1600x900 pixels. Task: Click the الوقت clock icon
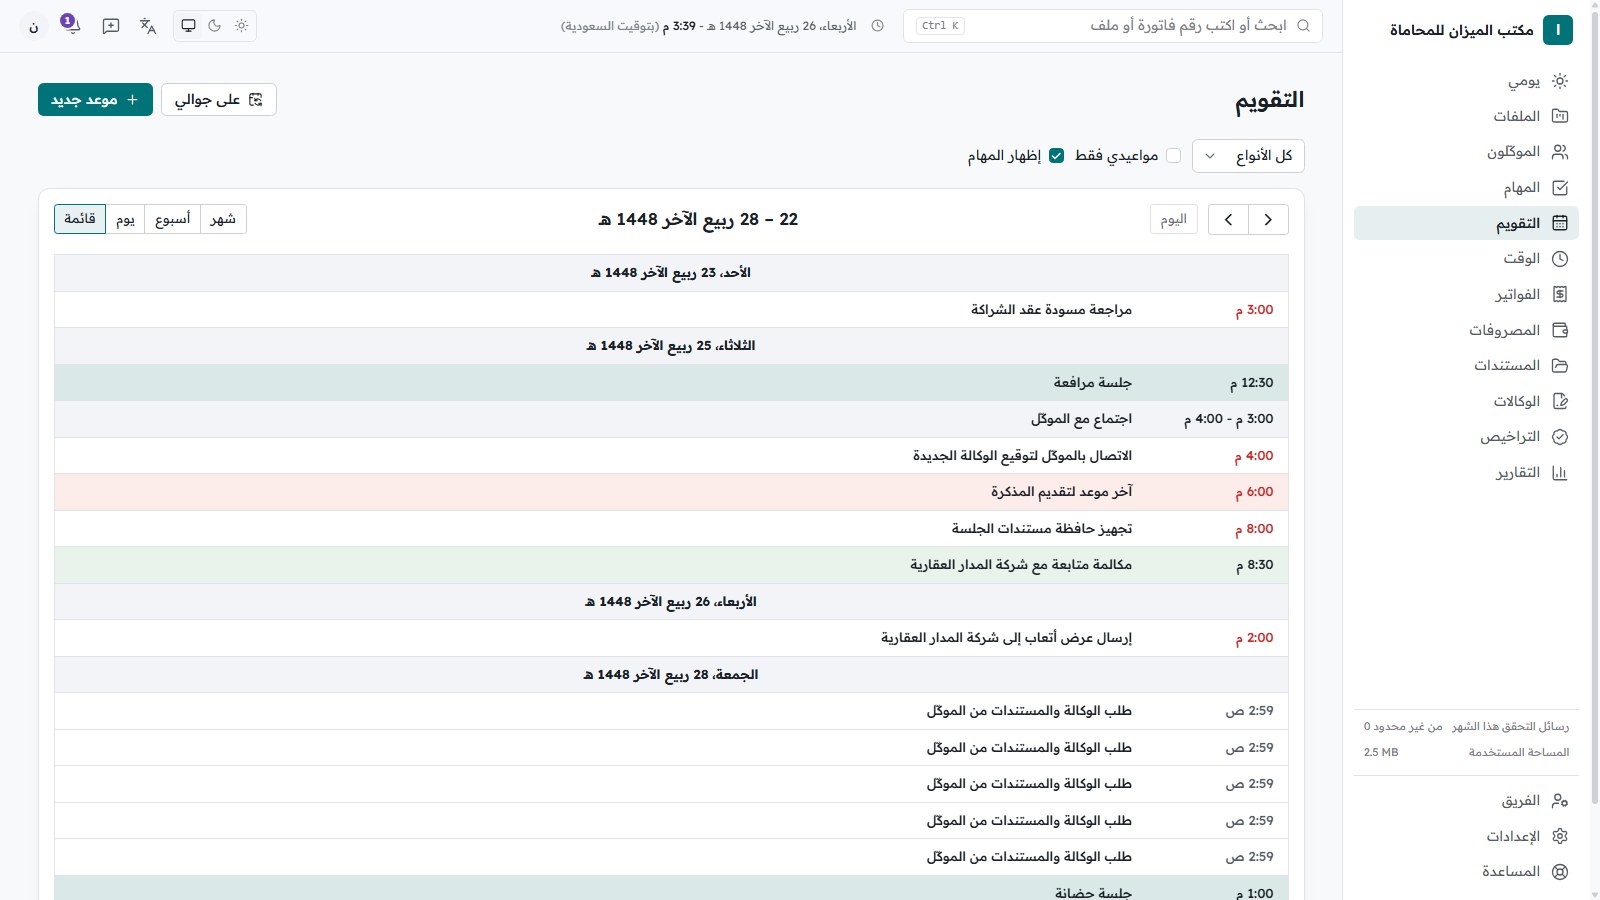click(x=1560, y=259)
